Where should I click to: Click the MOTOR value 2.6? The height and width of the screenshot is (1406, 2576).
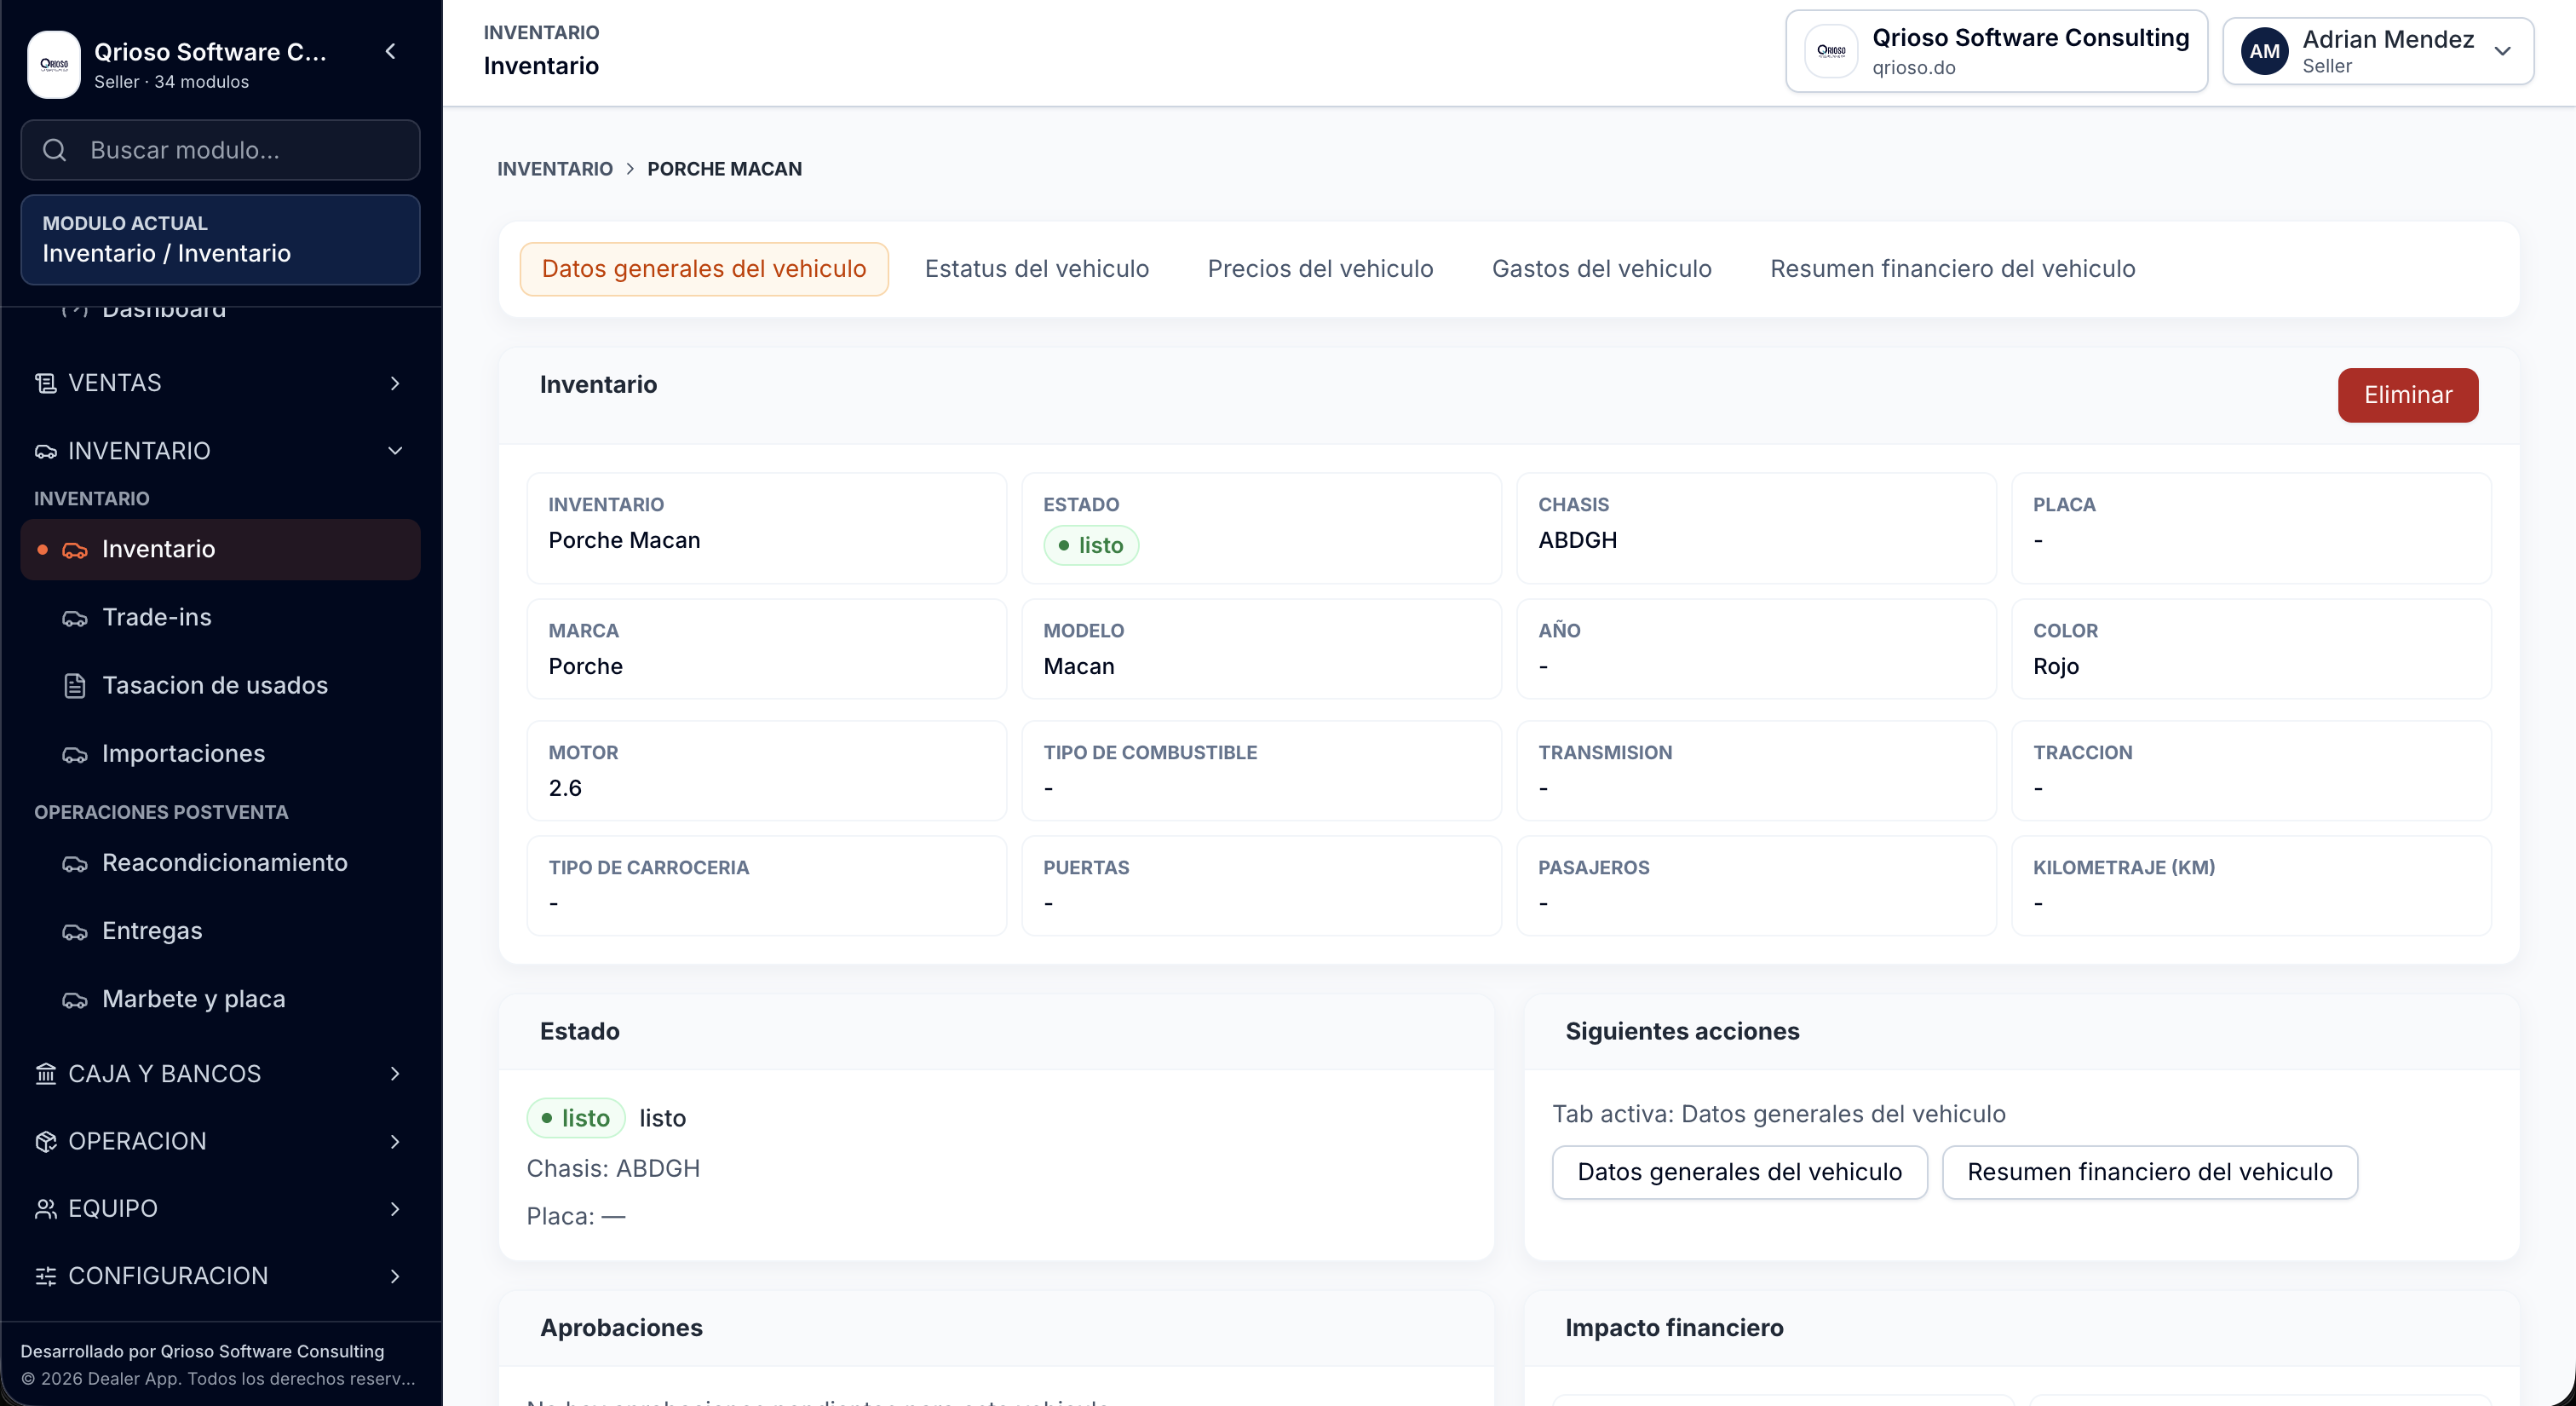coord(565,788)
